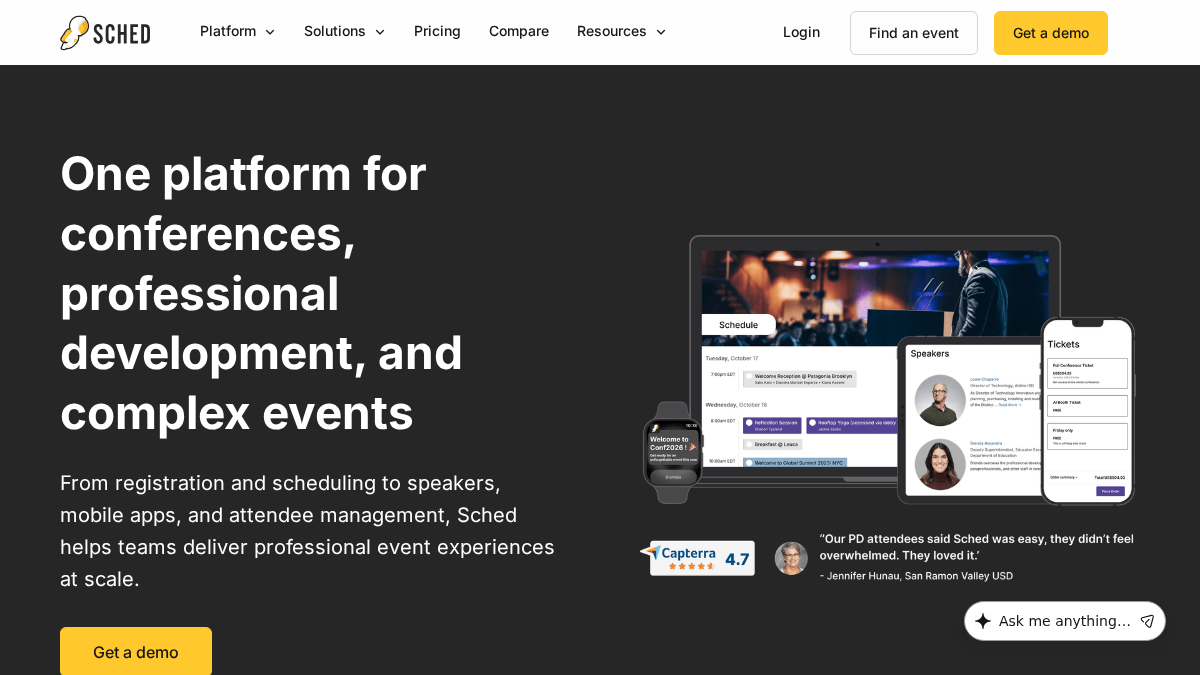Click the hero headline "One platform for conferences"
1200x675 pixels.
click(261, 293)
